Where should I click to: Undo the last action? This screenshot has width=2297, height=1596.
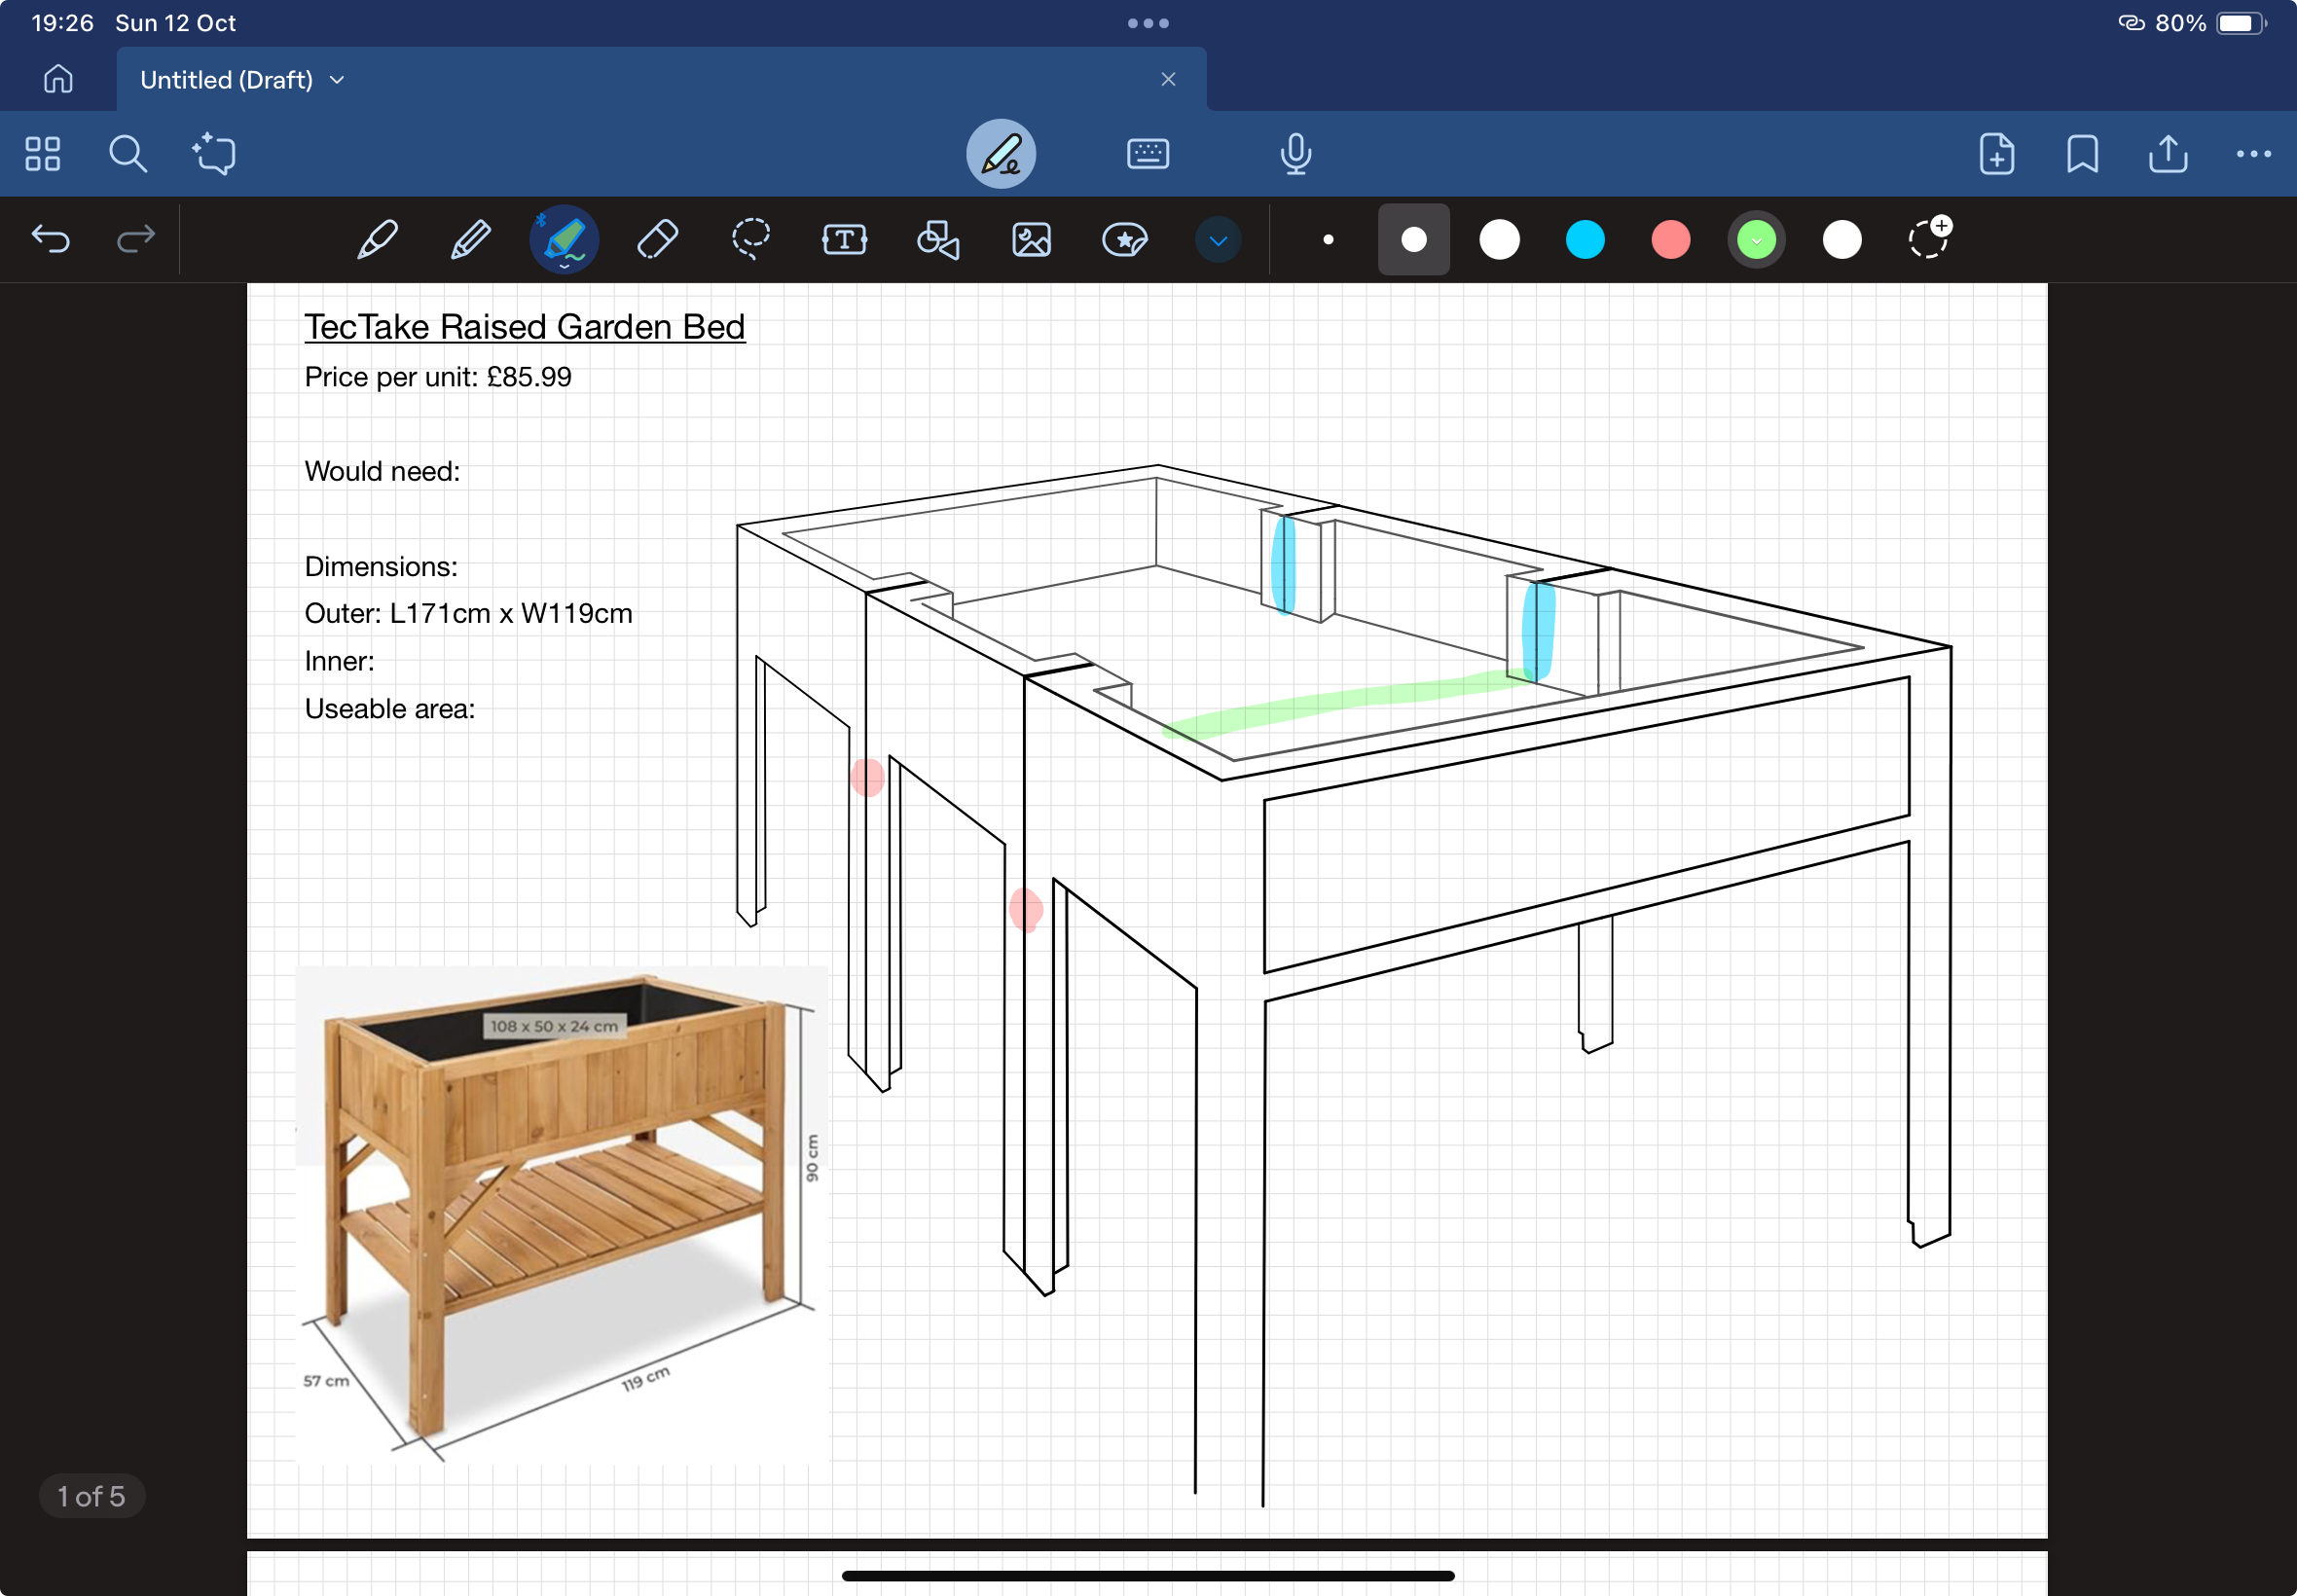pos(50,239)
